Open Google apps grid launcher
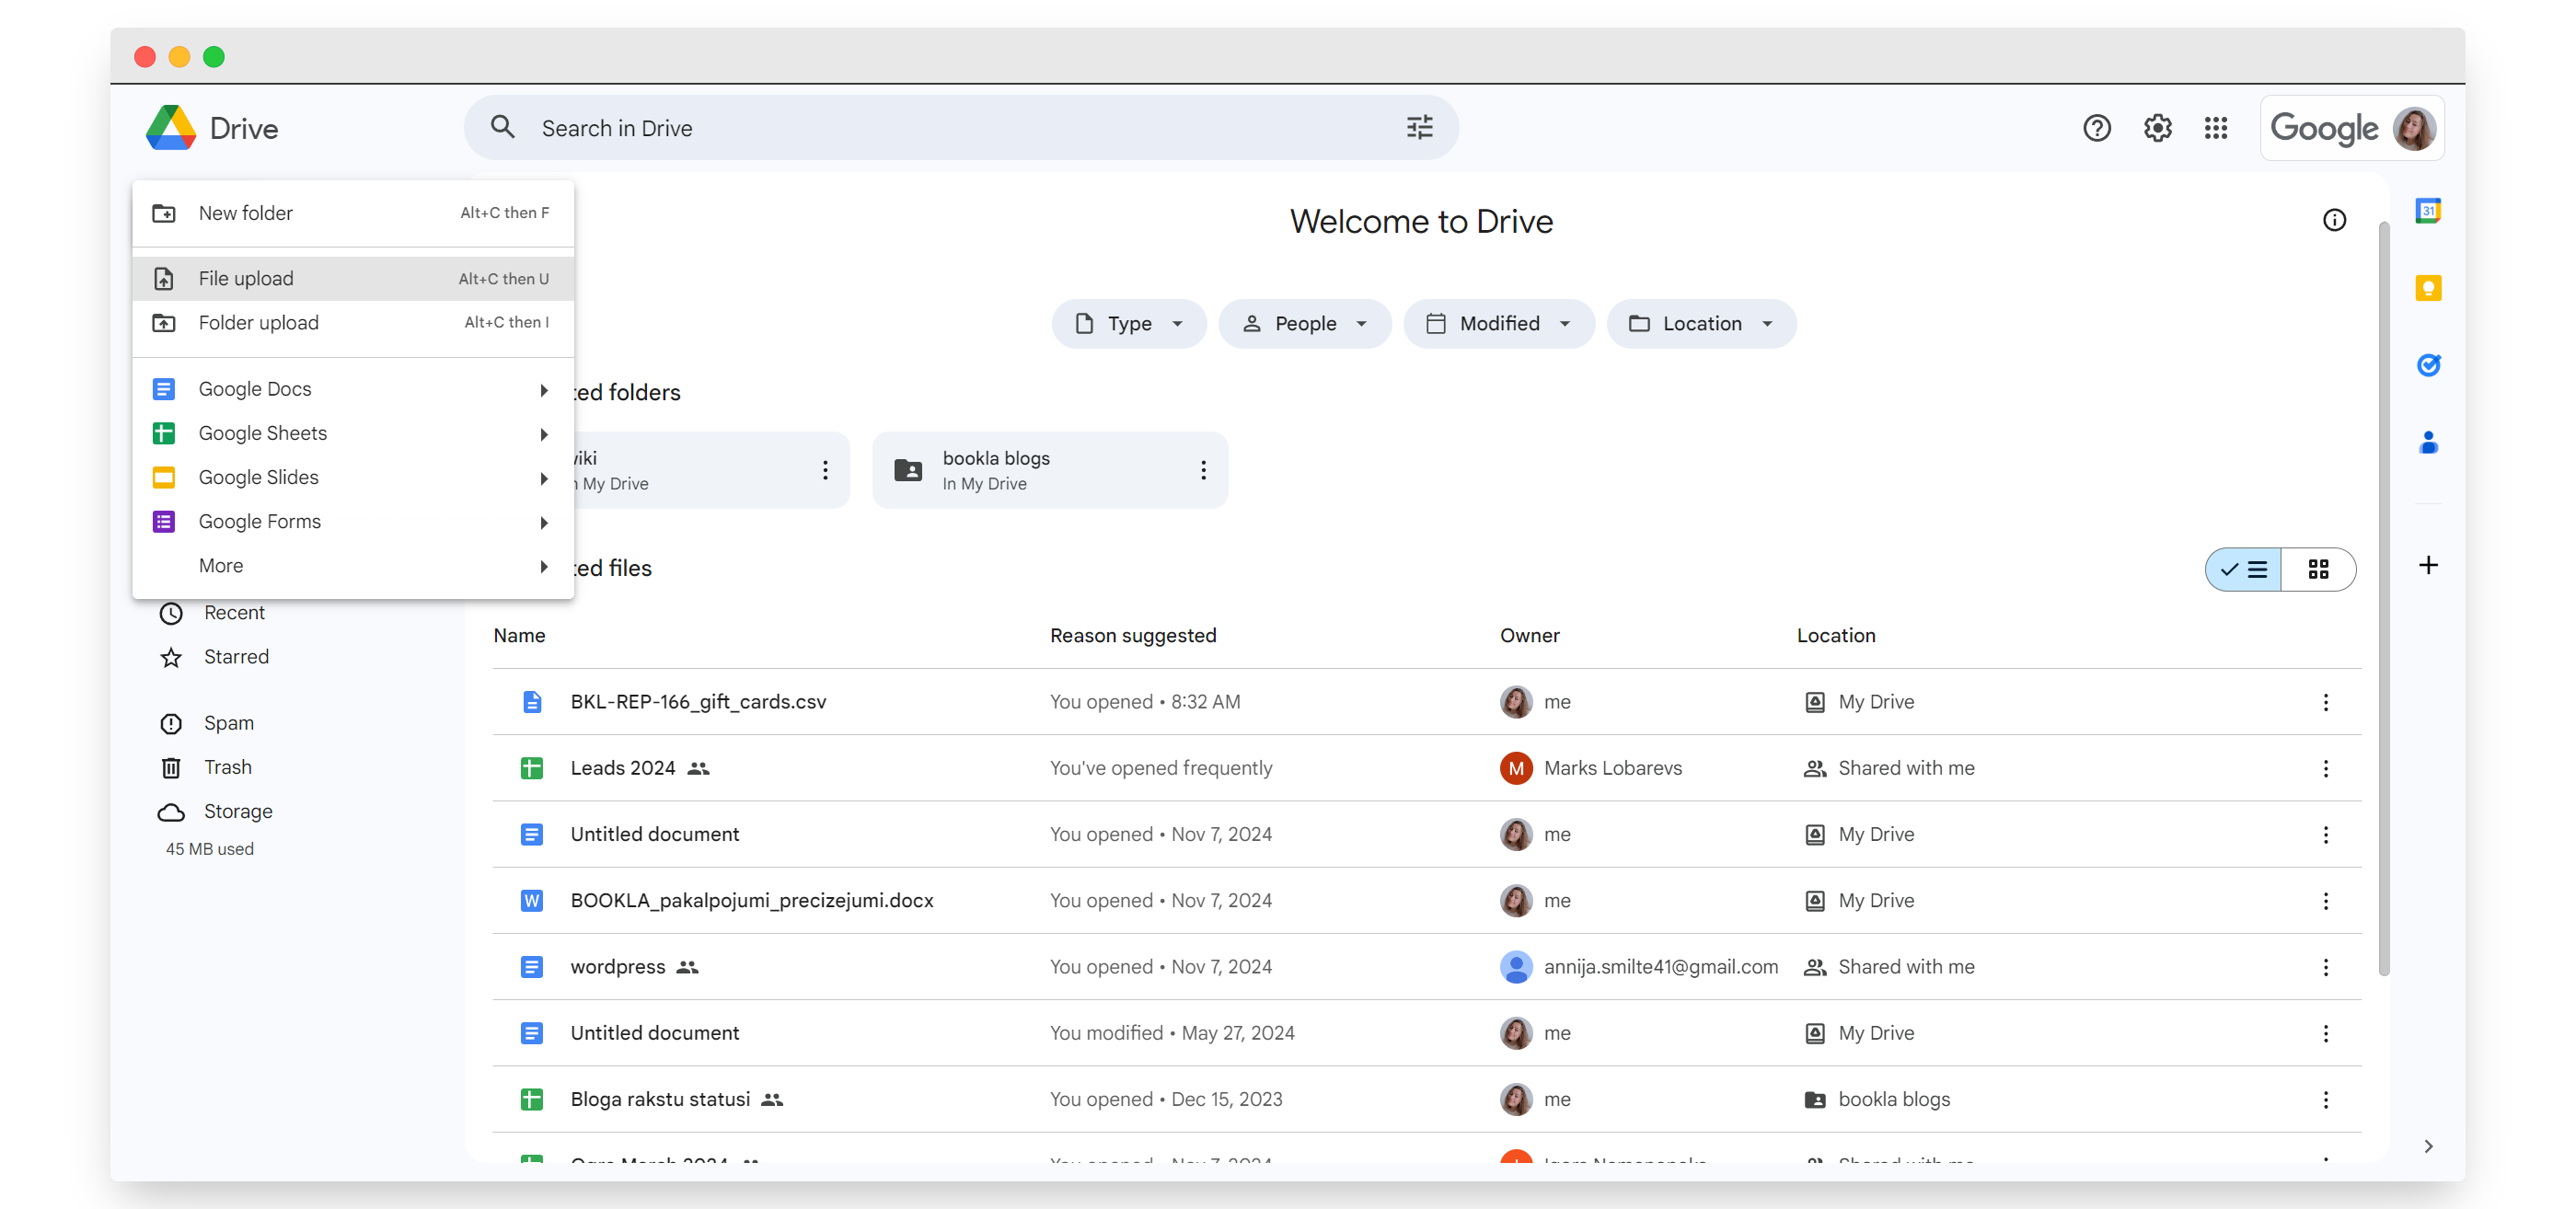Viewport: 2576px width, 1209px height. coord(2215,128)
